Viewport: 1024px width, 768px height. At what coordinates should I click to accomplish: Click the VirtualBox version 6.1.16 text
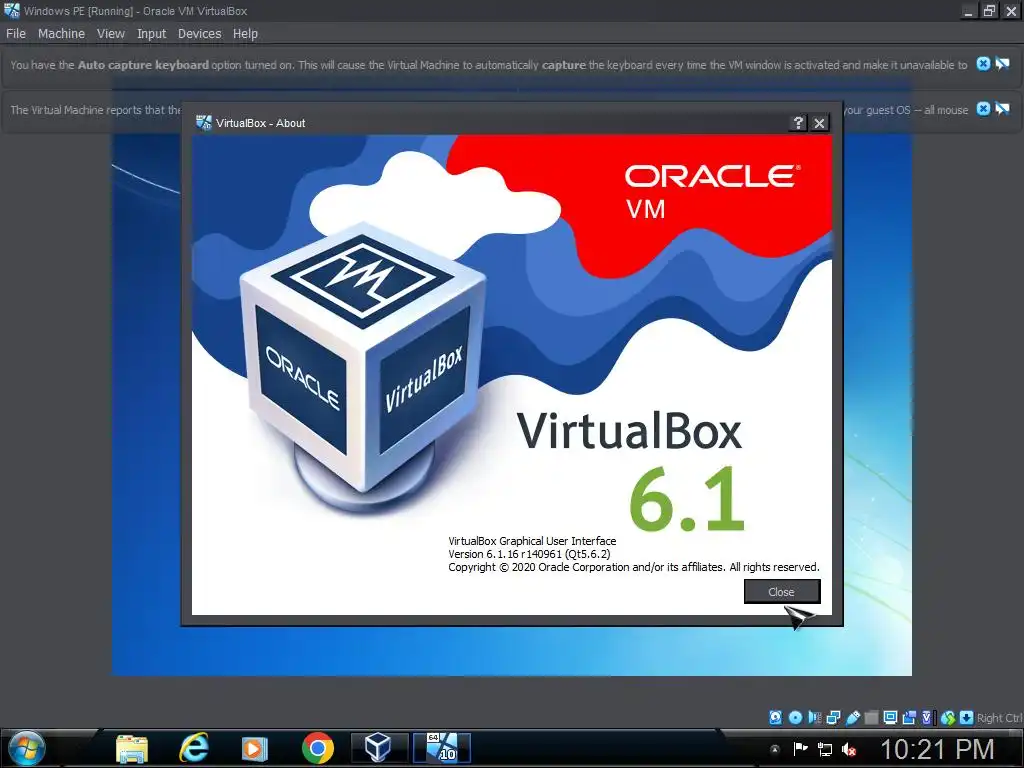tap(530, 554)
